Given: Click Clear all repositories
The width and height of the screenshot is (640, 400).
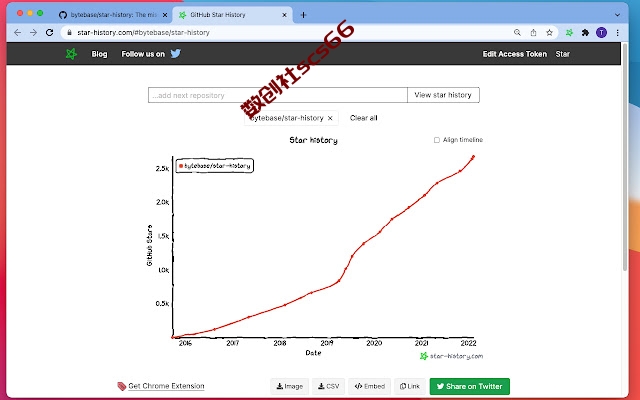Looking at the screenshot, I should 364,118.
